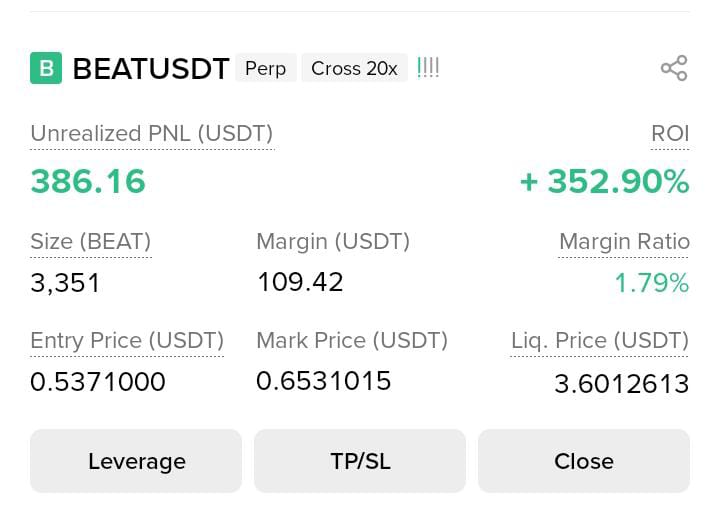This screenshot has height=514, width=720.
Task: Tap the 386.16 unrealized PNL value
Action: coord(88,182)
